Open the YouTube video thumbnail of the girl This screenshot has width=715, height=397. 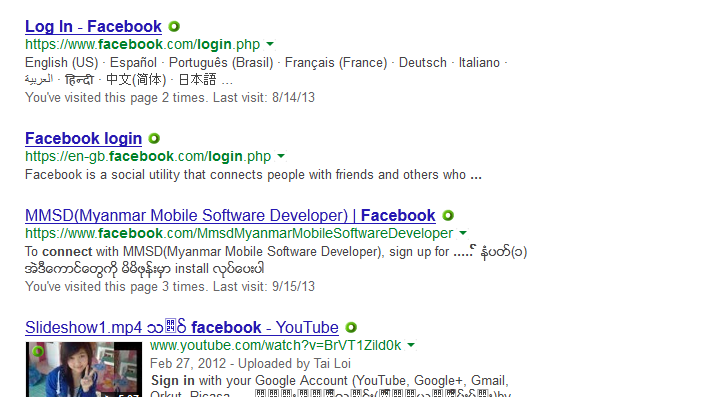pos(84,370)
